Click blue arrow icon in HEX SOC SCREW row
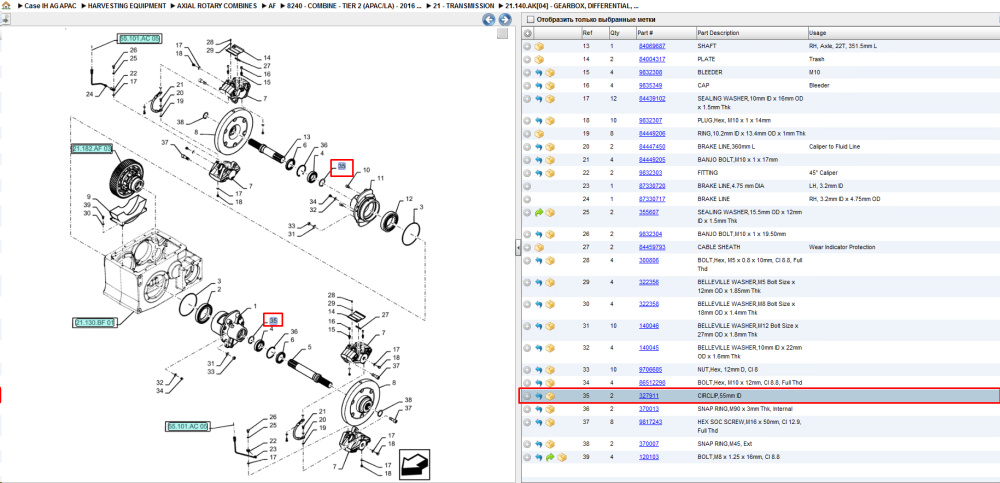The image size is (1000, 483). [x=539, y=422]
